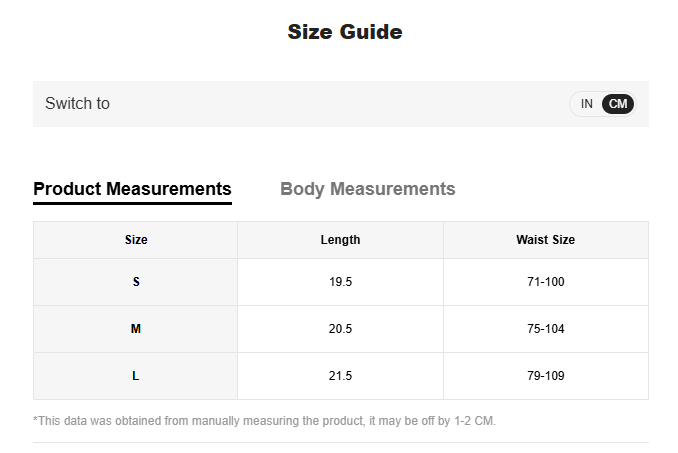678x453 pixels.
Task: Open the Product Measurements tab
Action: [132, 189]
